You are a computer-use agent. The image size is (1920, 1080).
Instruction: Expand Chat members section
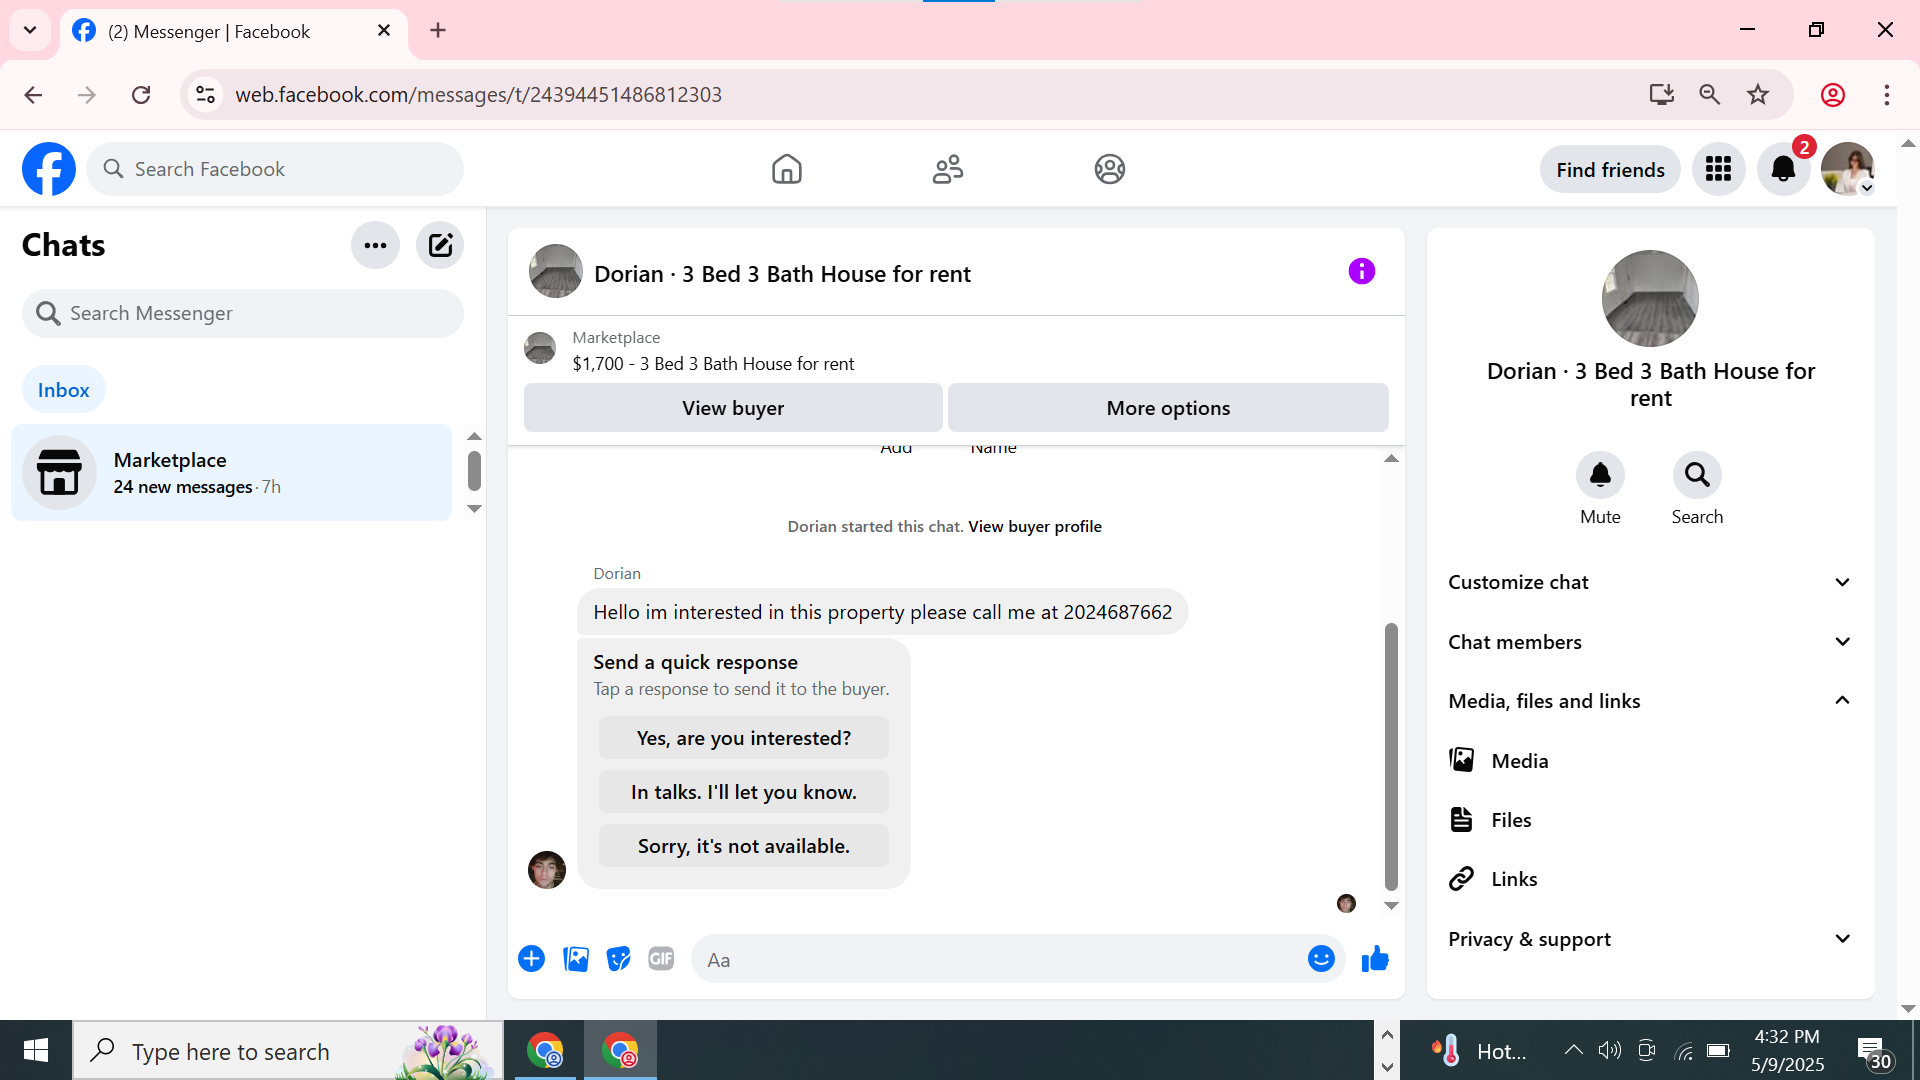click(x=1650, y=642)
